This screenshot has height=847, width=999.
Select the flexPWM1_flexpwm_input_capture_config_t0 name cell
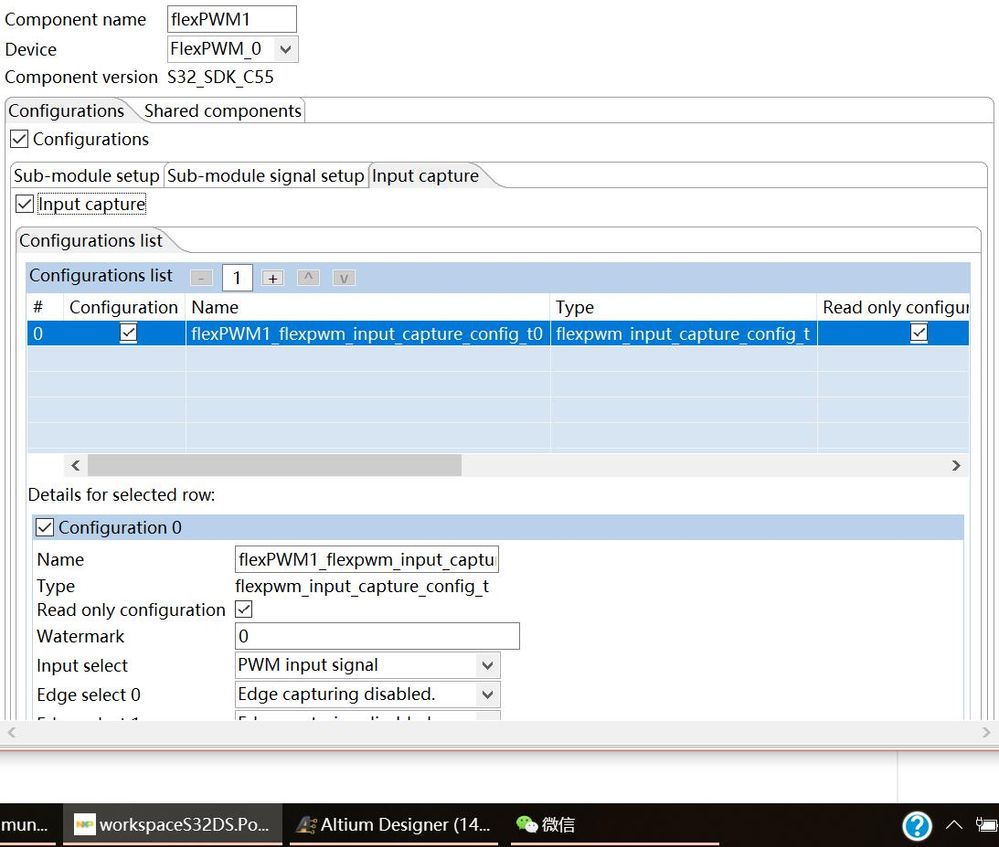click(367, 333)
